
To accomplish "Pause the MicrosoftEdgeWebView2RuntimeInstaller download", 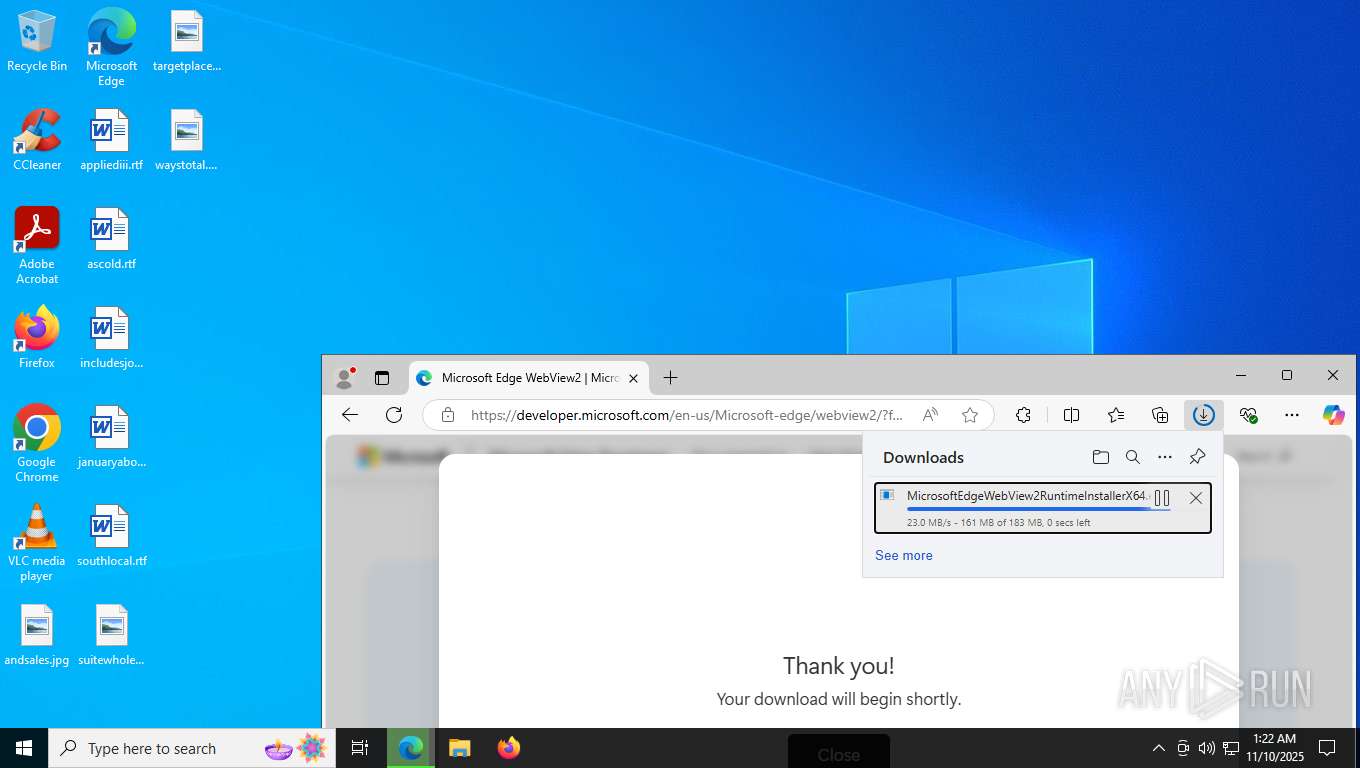I will pyautogui.click(x=1162, y=498).
